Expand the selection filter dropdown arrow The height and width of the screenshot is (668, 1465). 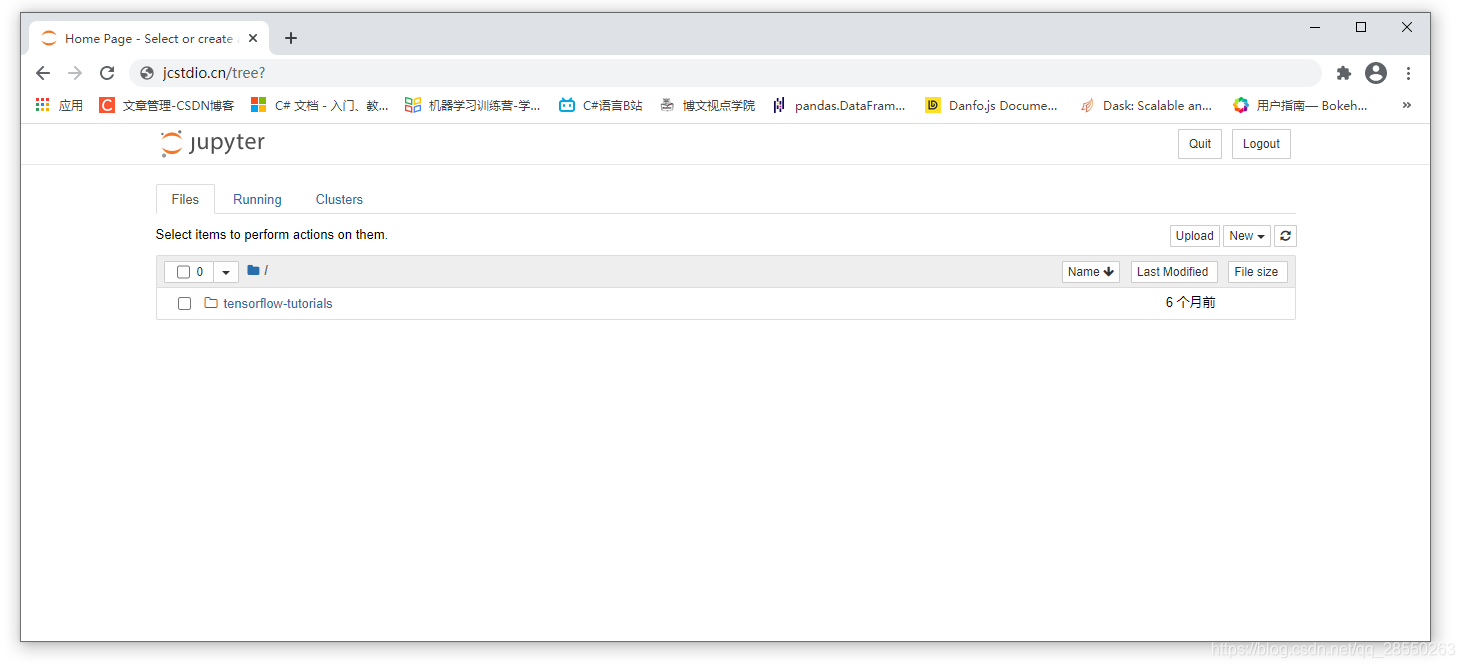point(225,271)
